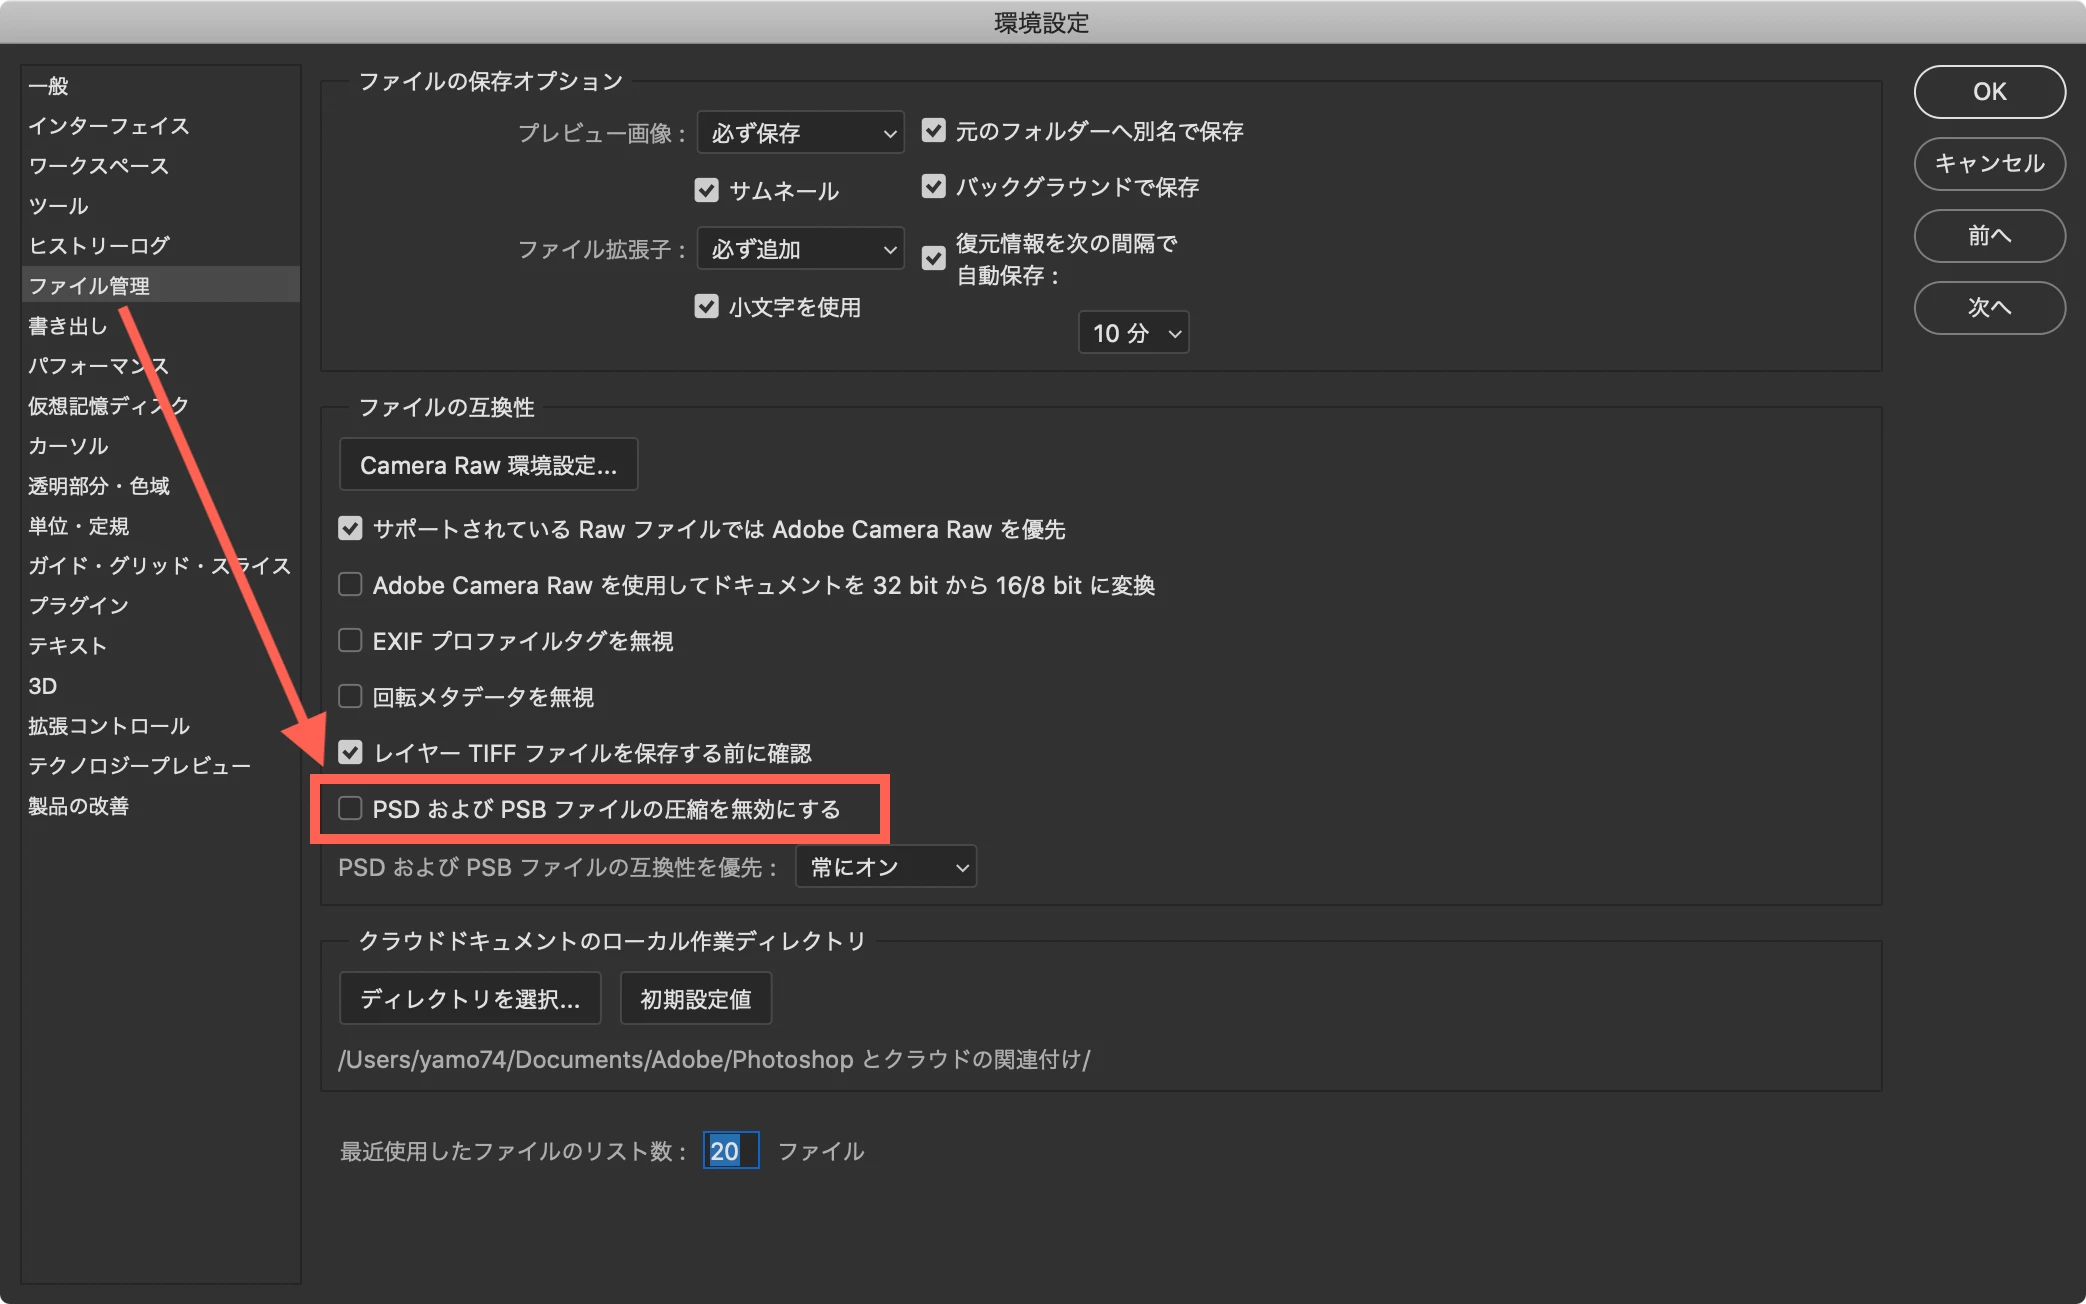Click Camera Raw 環境設定 button
Viewport: 2086px width, 1304px height.
pyautogui.click(x=488, y=465)
